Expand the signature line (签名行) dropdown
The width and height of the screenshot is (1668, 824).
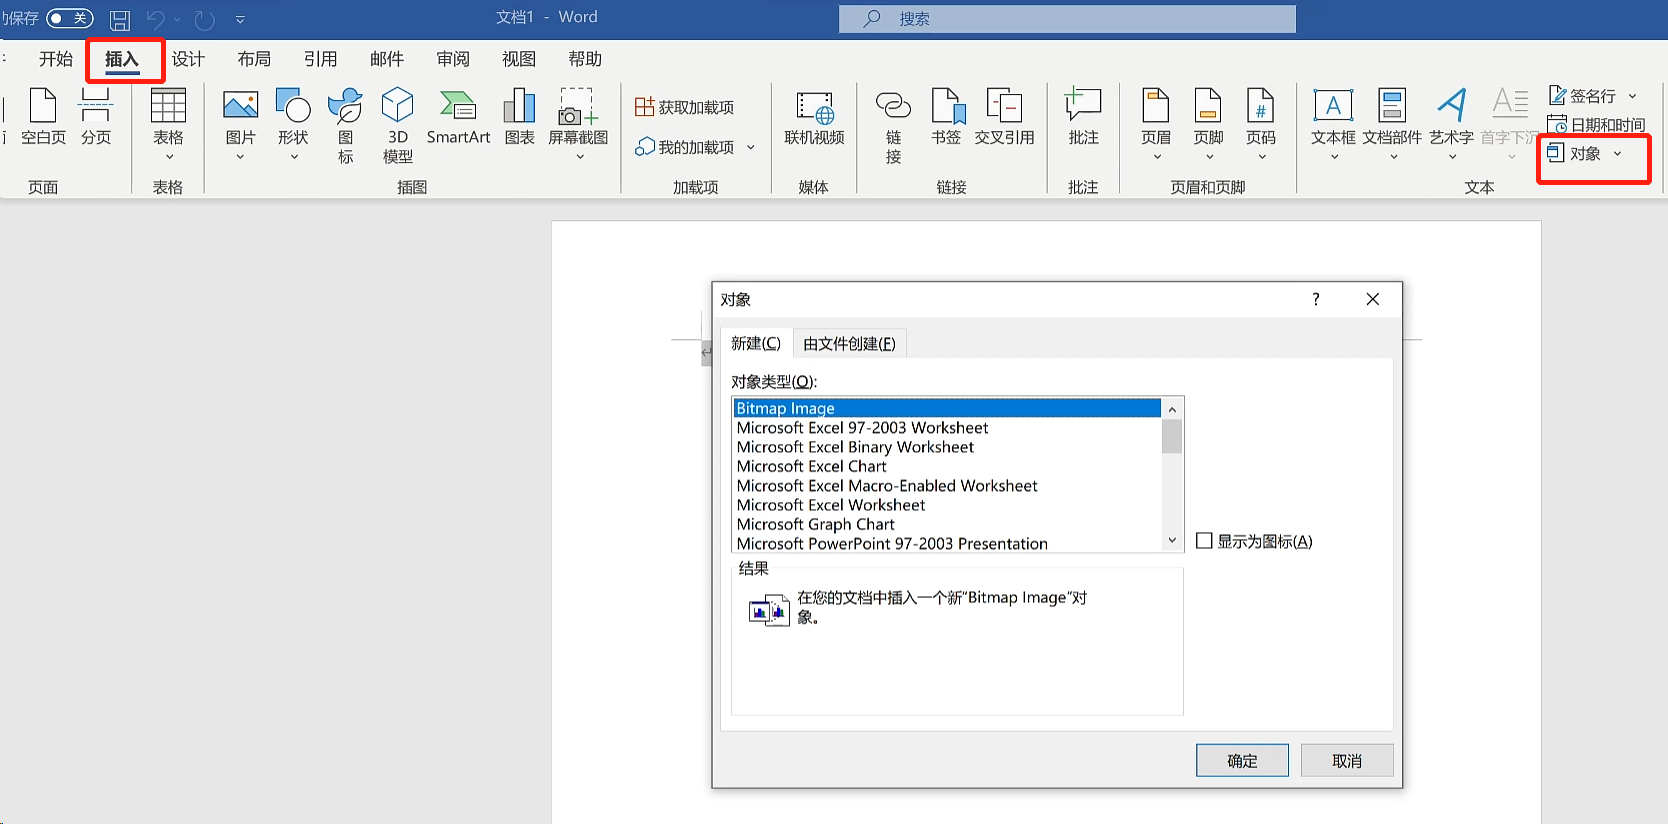[1632, 96]
